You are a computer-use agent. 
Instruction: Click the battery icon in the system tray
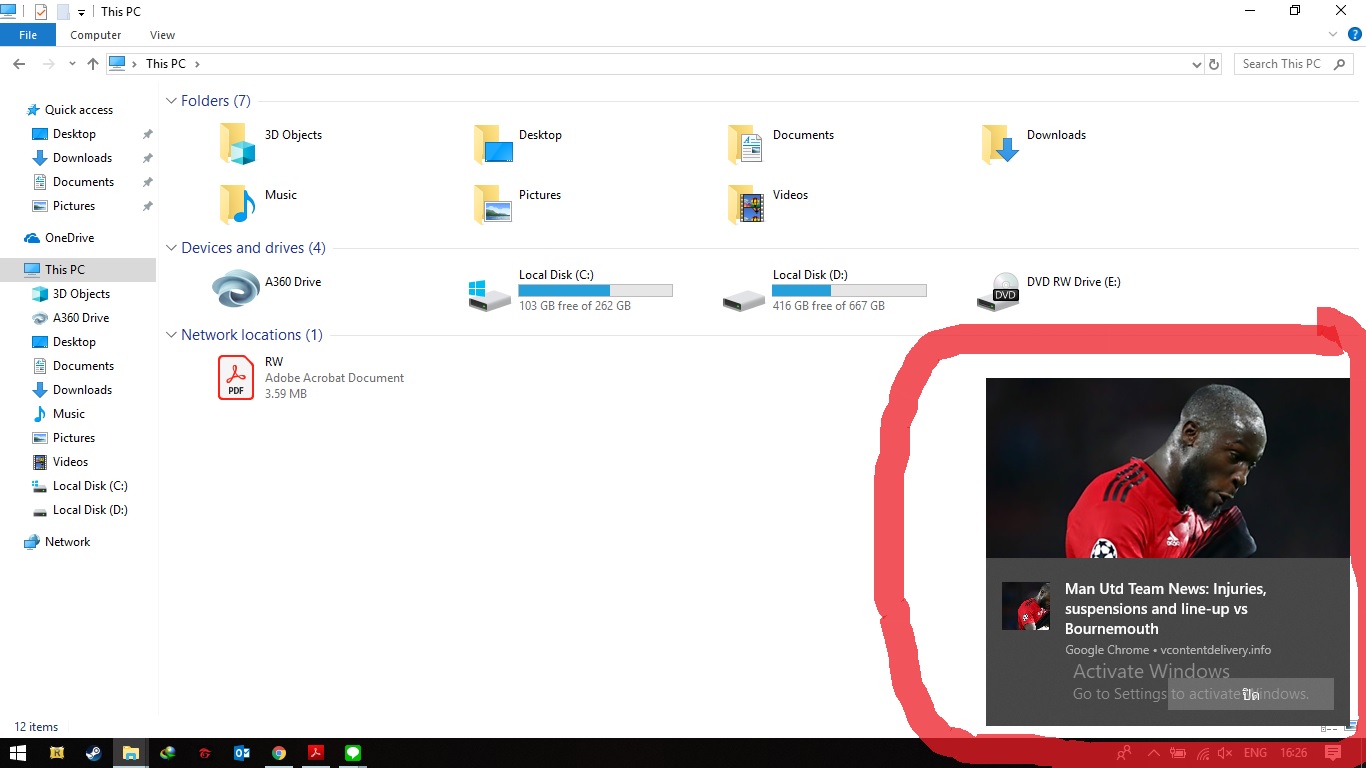pos(1178,753)
